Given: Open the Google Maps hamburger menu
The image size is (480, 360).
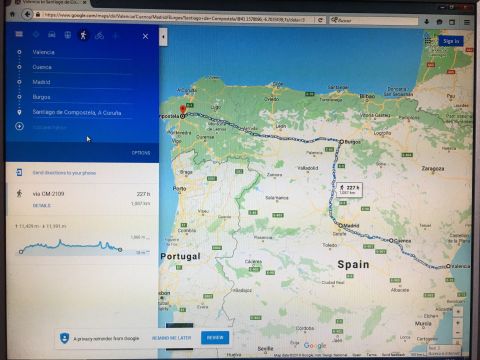Looking at the screenshot, I should pos(19,34).
